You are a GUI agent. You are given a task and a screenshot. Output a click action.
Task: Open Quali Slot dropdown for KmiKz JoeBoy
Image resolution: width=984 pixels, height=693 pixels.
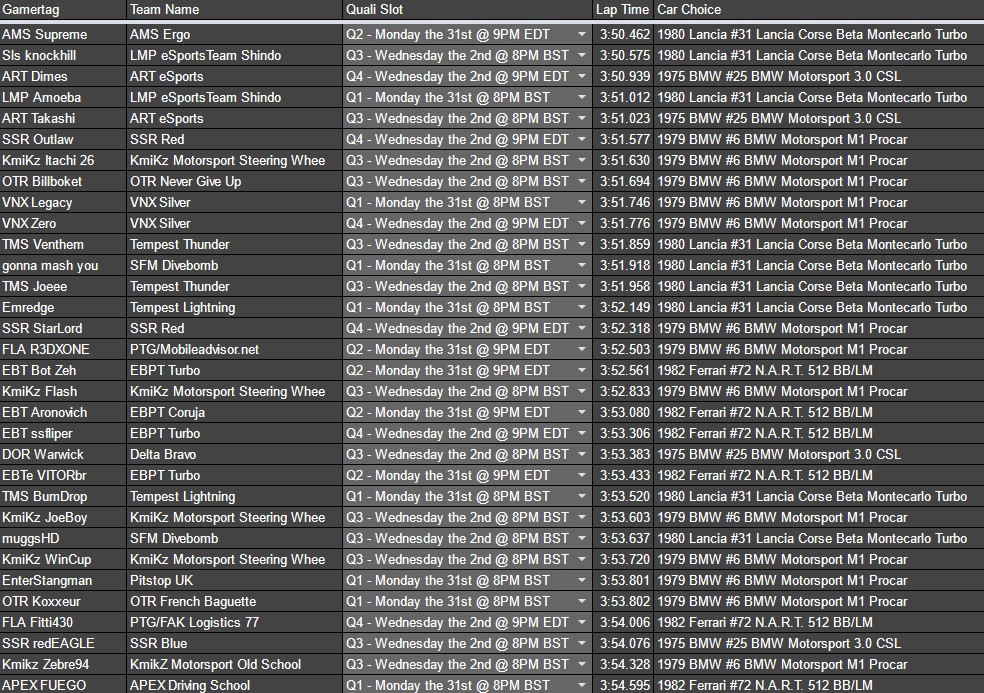click(x=582, y=517)
